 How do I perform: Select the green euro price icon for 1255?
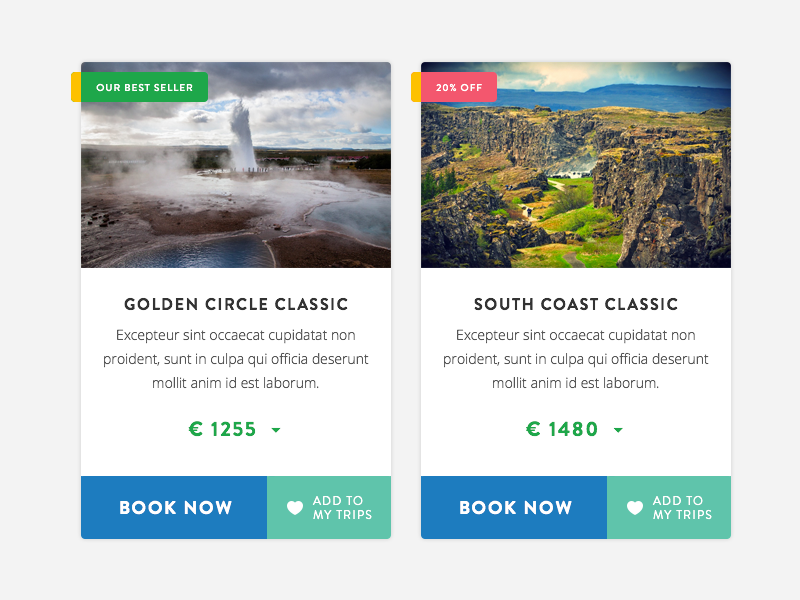(x=196, y=429)
